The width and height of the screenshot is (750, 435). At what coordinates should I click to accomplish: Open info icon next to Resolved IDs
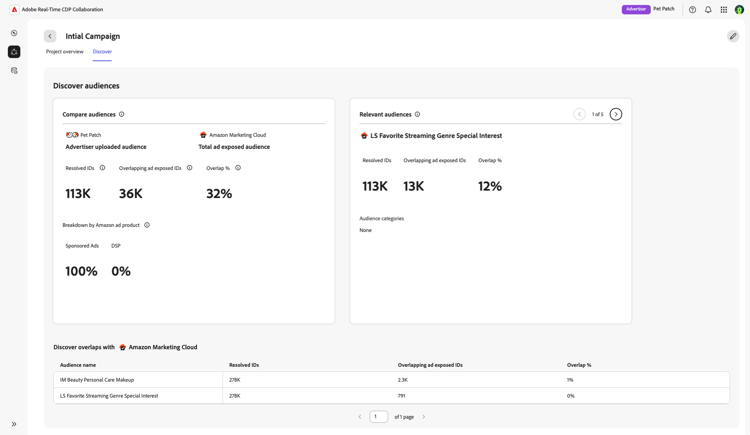pyautogui.click(x=102, y=168)
